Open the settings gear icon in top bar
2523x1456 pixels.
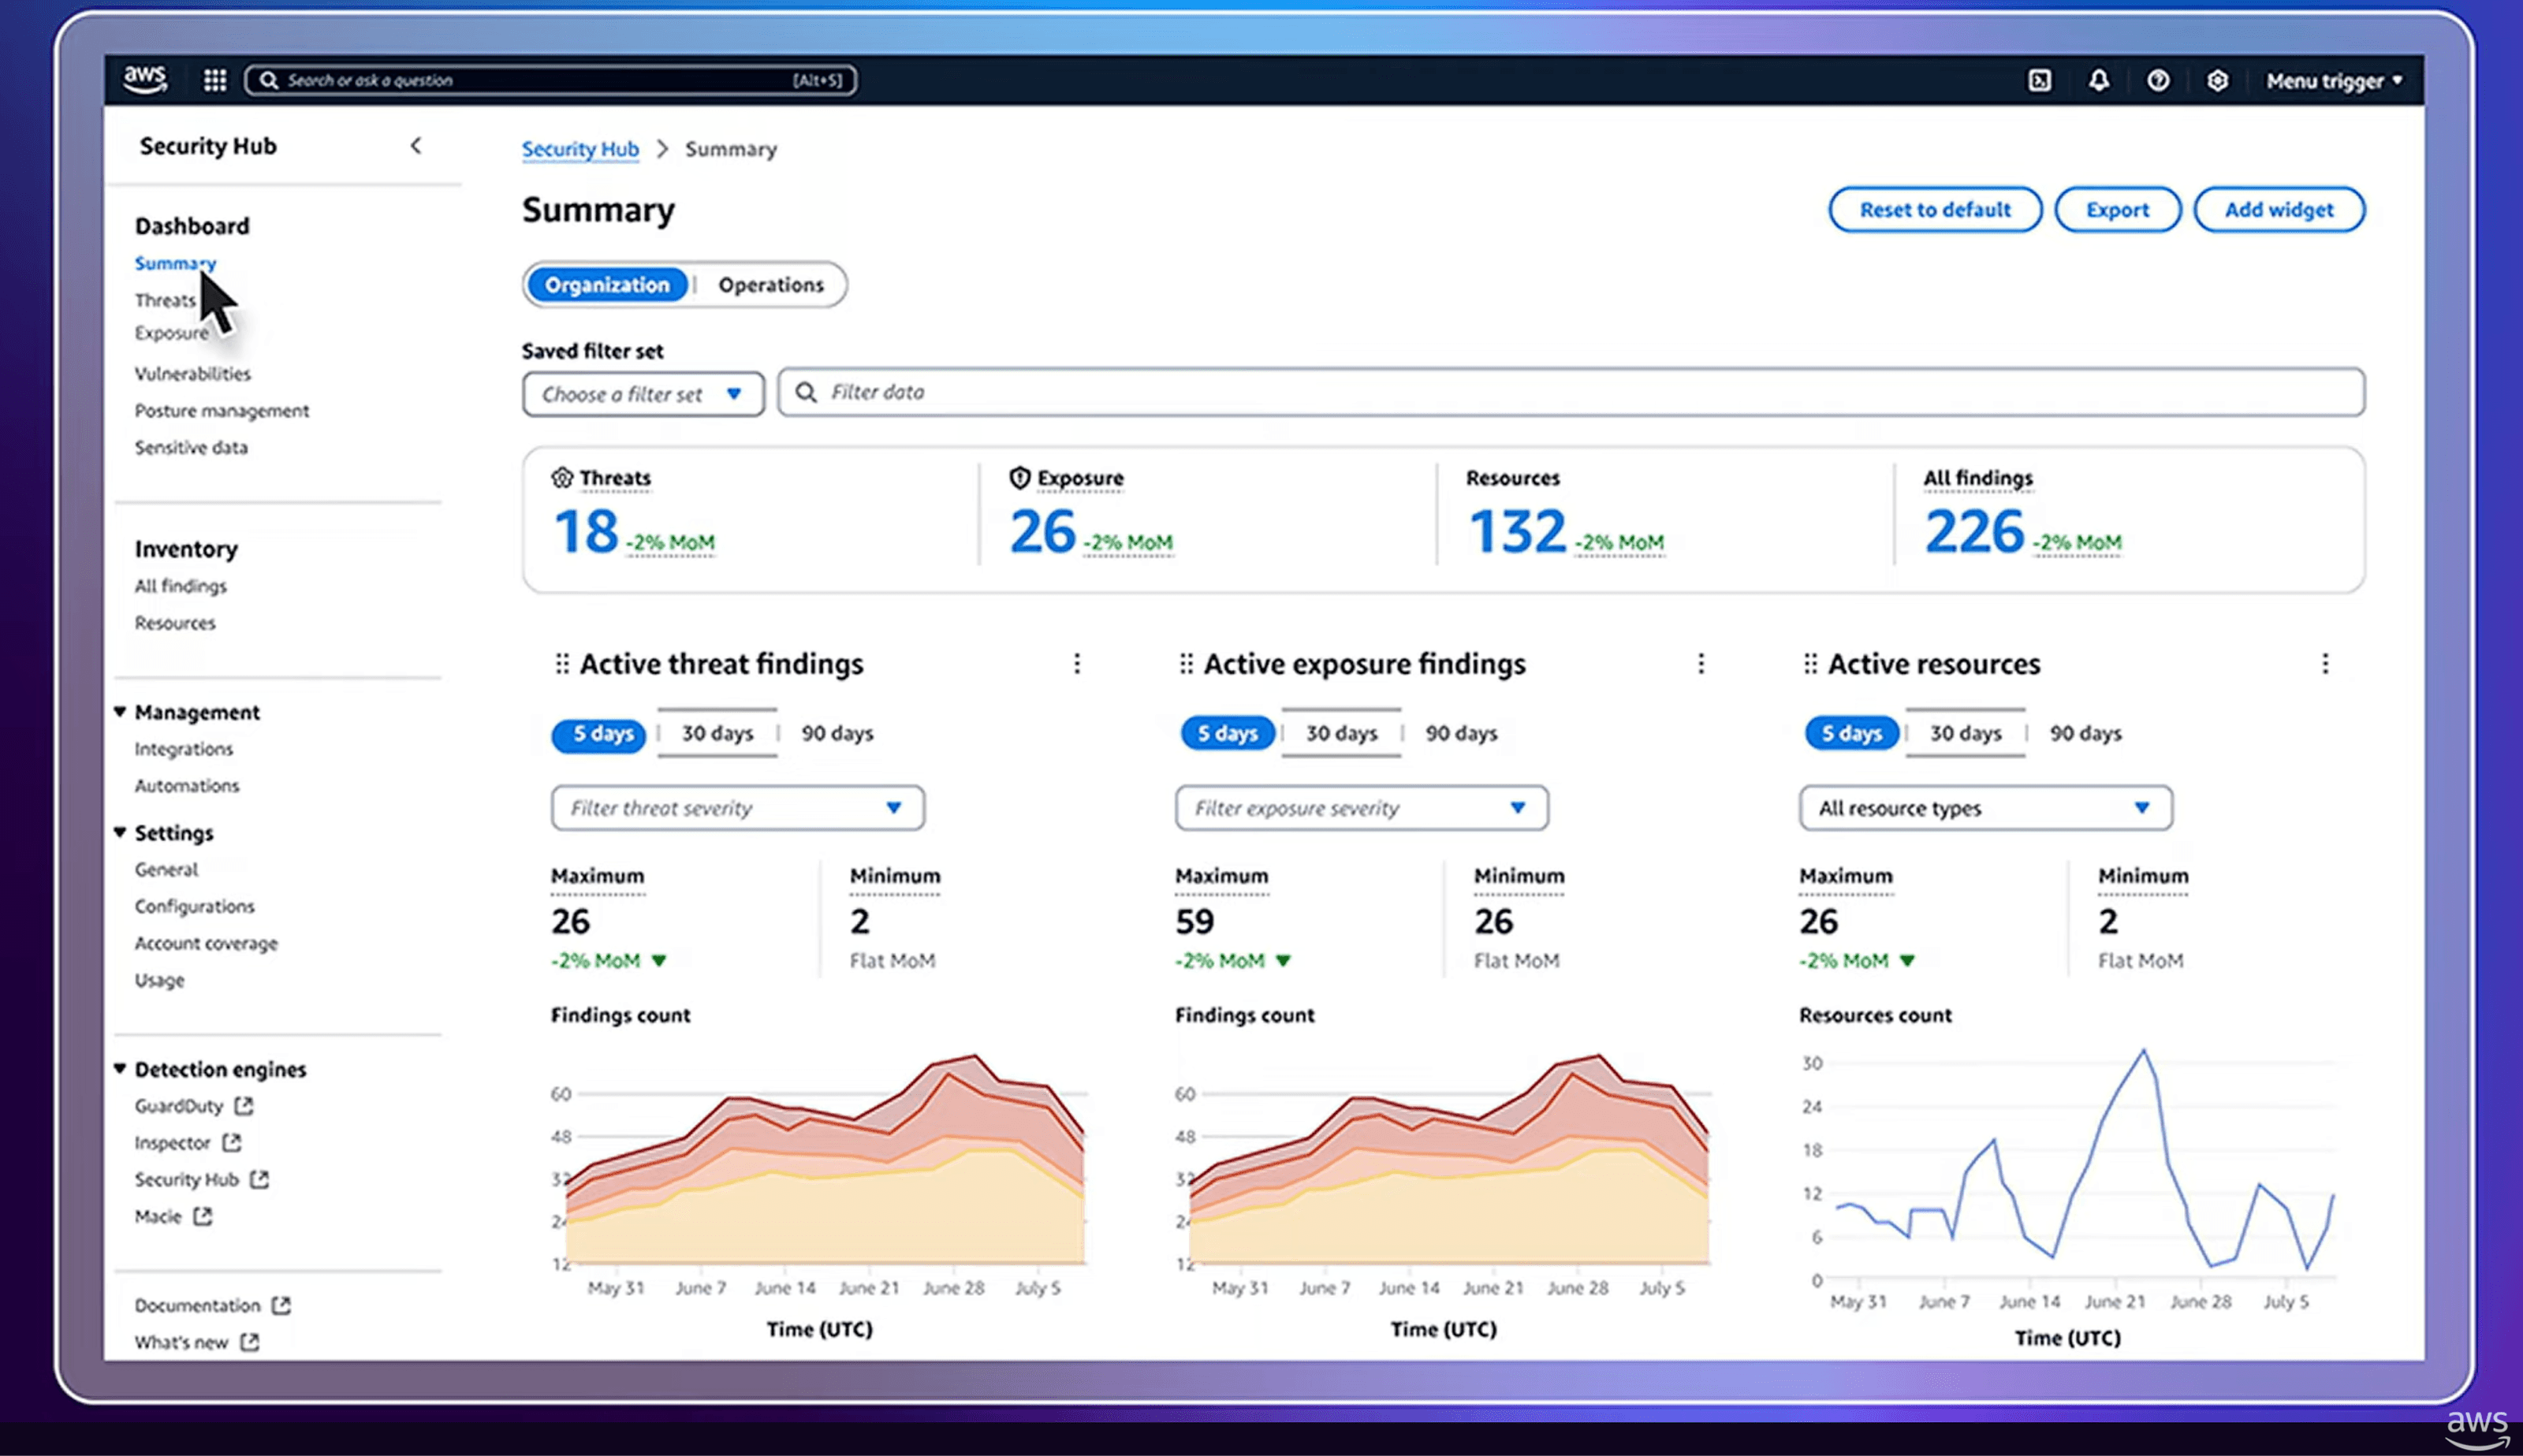[2217, 80]
